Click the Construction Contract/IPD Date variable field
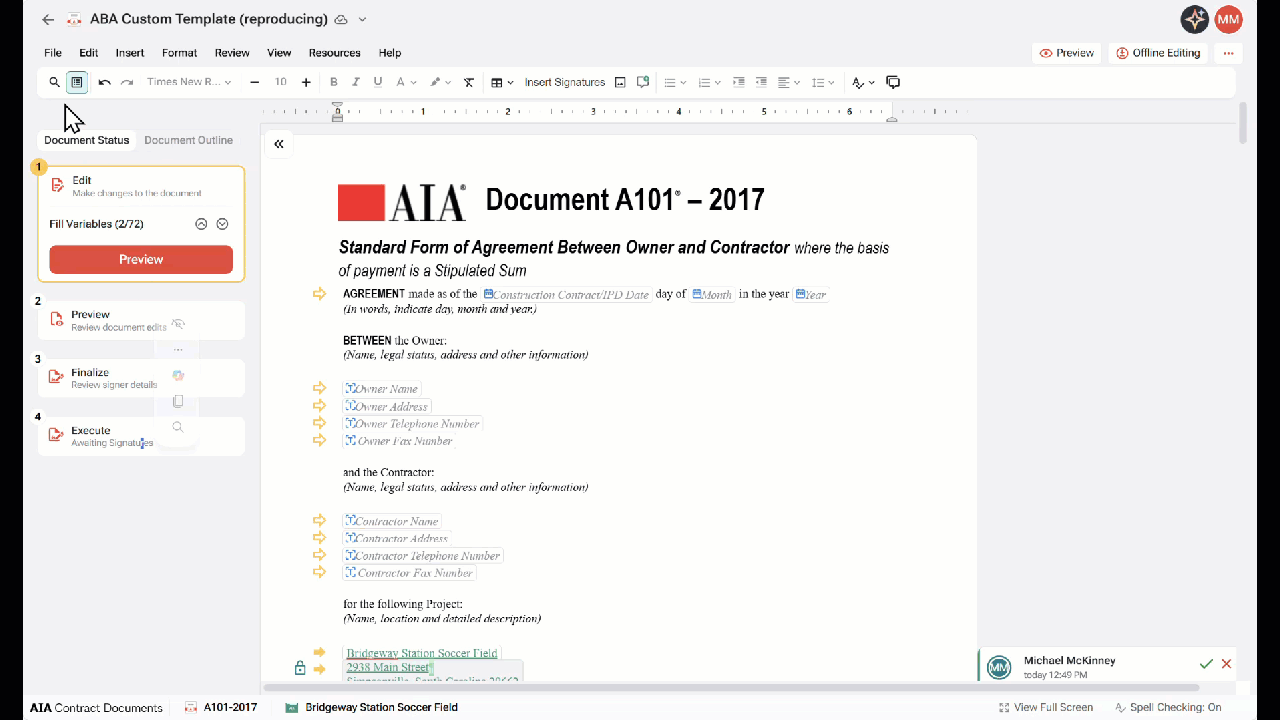Screen dimensions: 1280x720 point(566,295)
